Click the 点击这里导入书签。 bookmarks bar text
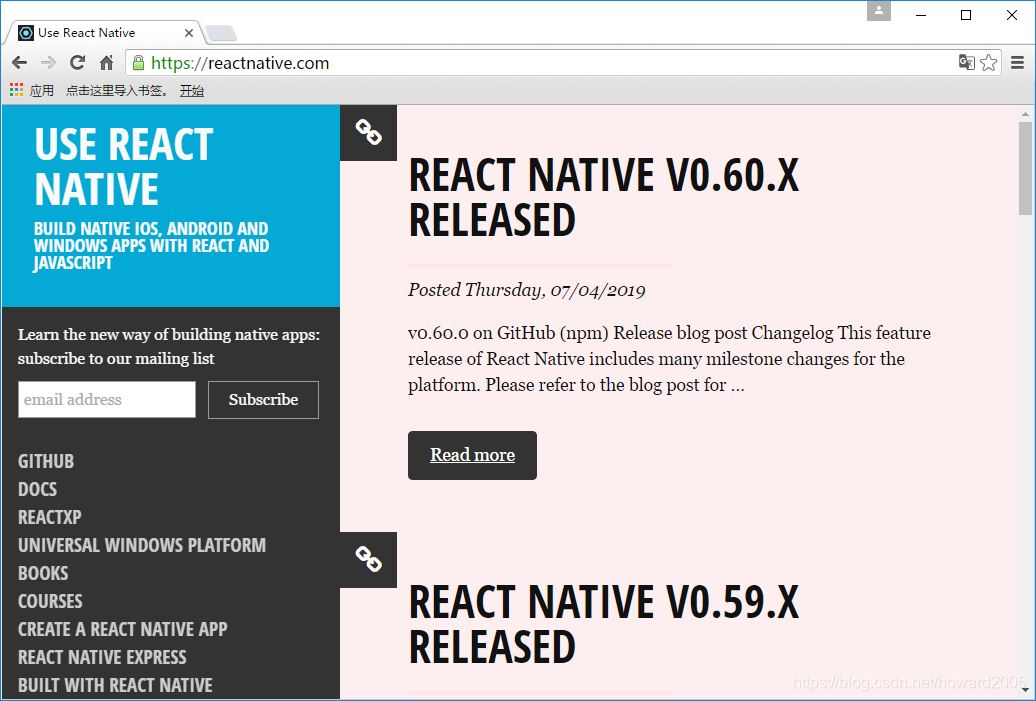Screen dimensions: 1036x701 click(x=117, y=91)
